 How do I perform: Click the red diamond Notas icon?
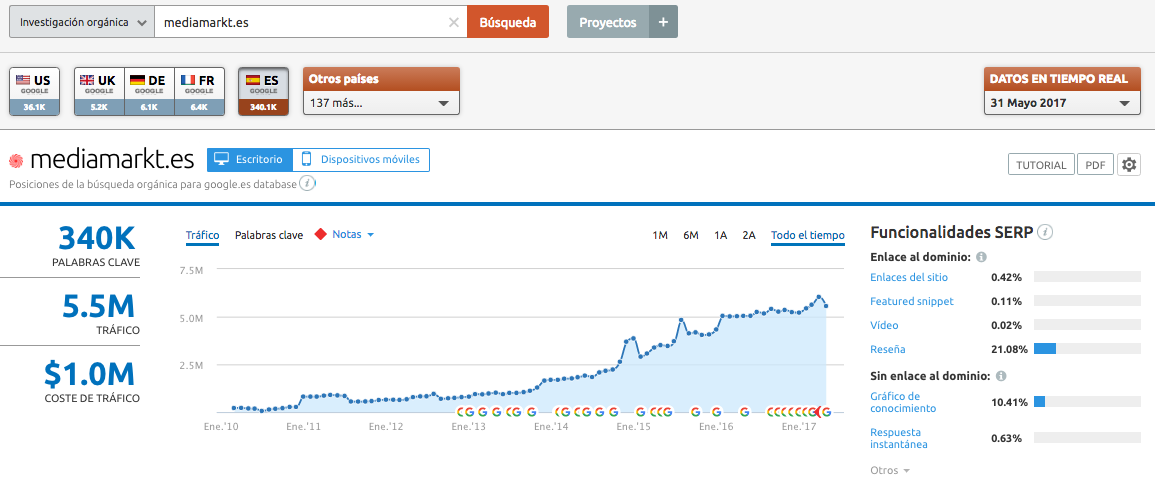coord(320,234)
